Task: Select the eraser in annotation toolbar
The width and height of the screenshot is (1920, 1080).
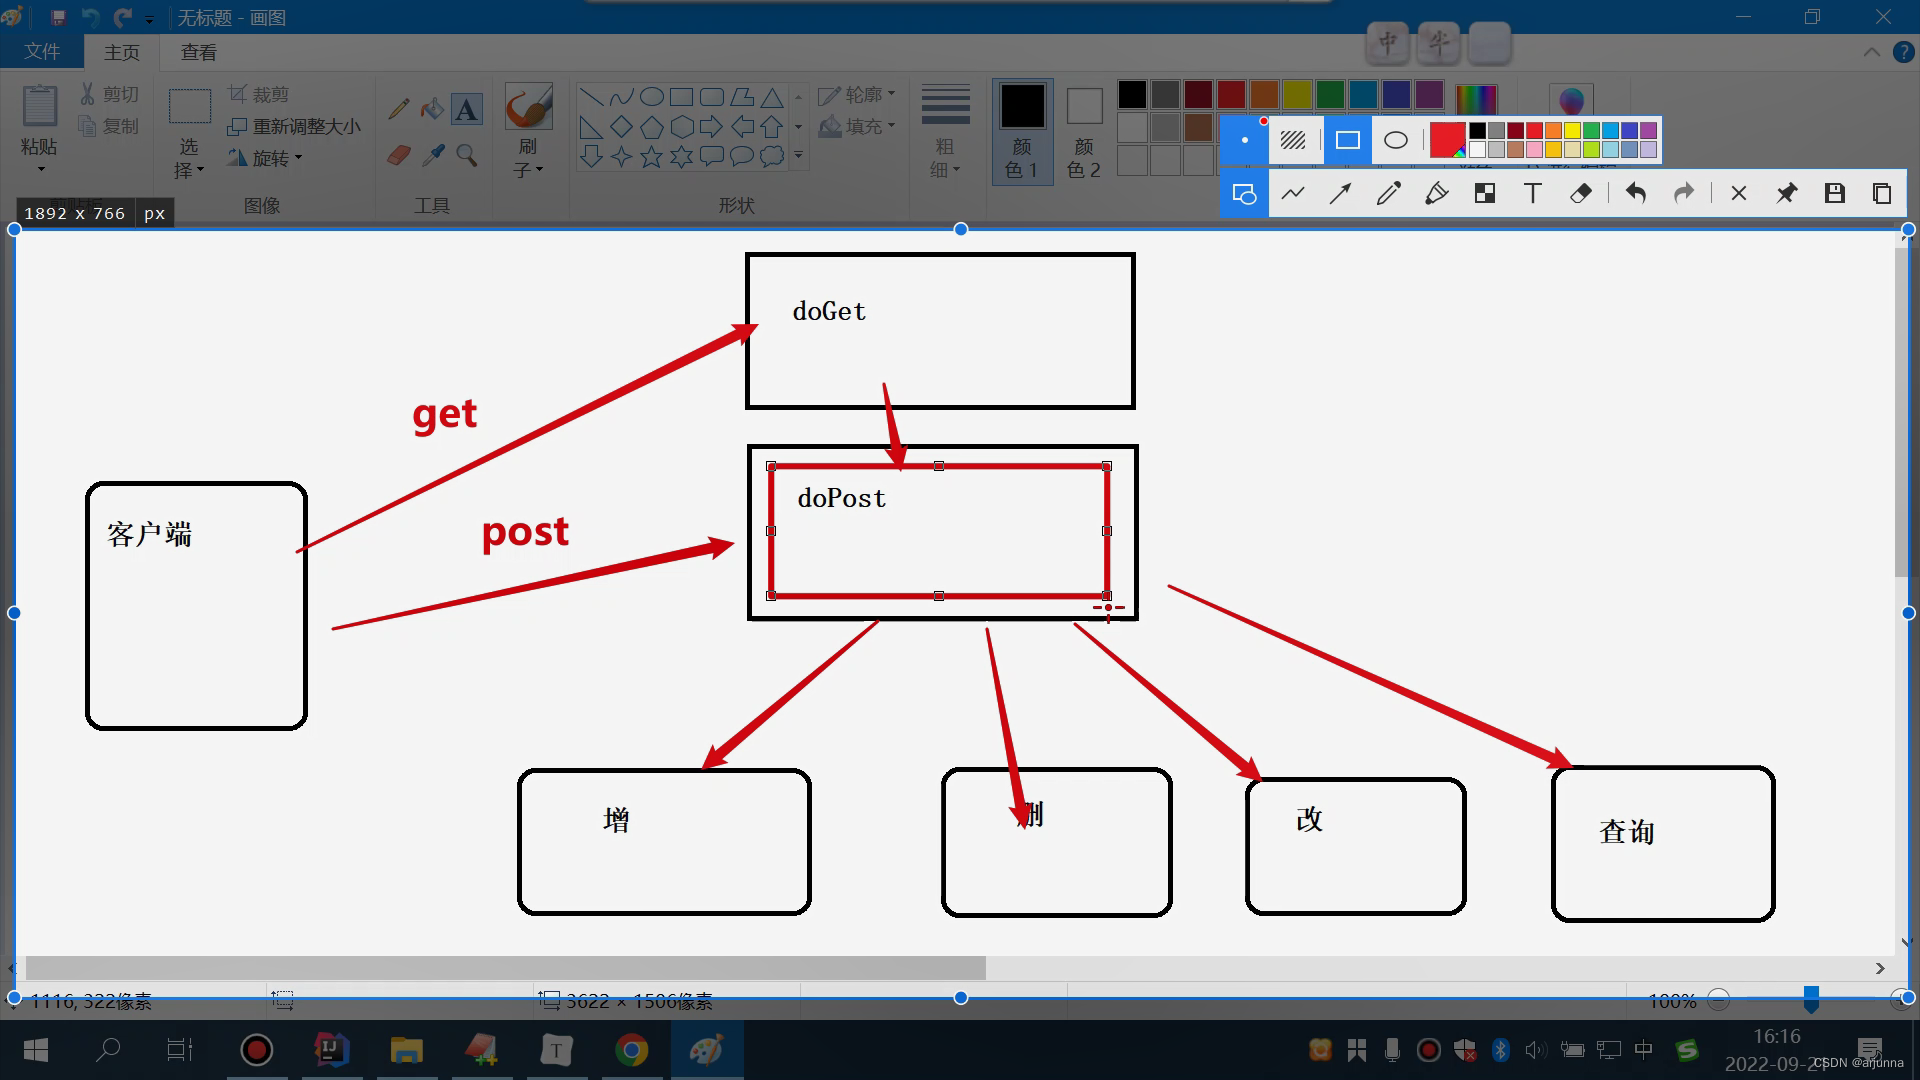Action: coord(1581,194)
